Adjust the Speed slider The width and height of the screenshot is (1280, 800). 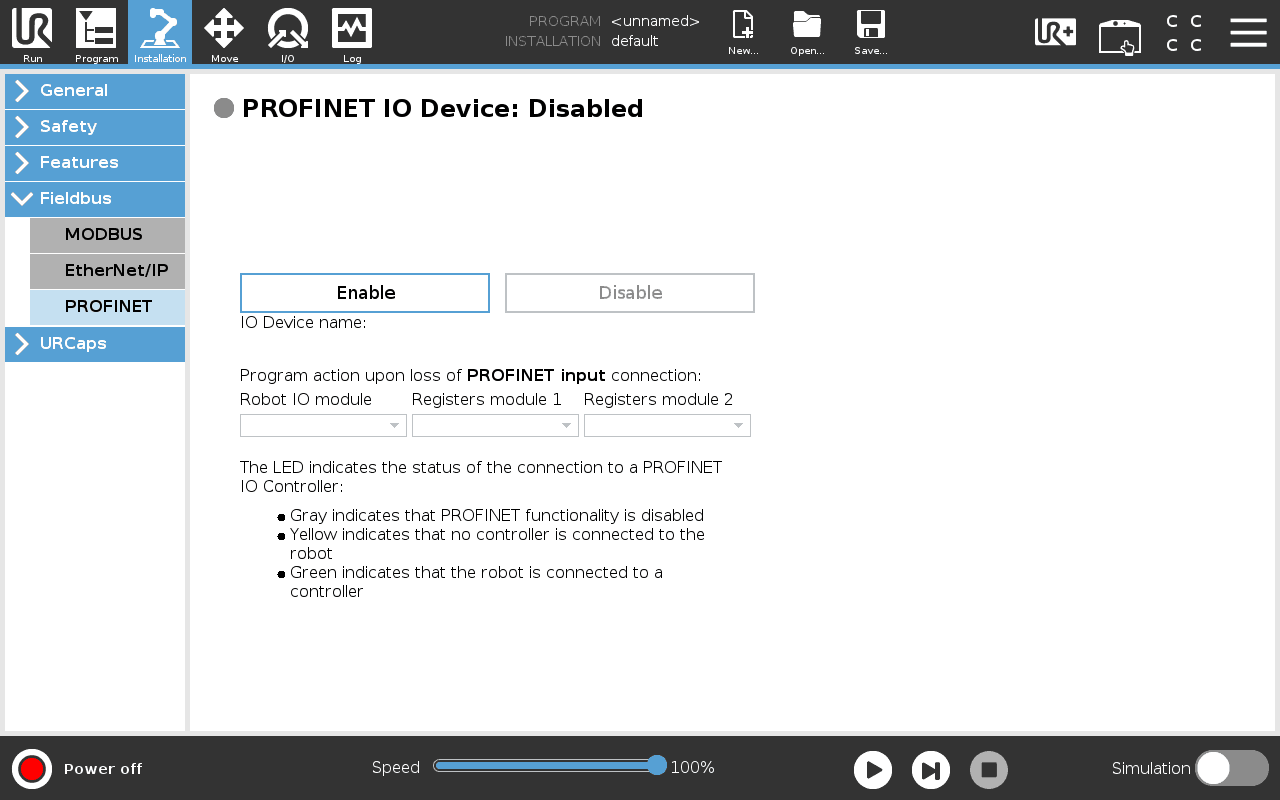(x=549, y=766)
